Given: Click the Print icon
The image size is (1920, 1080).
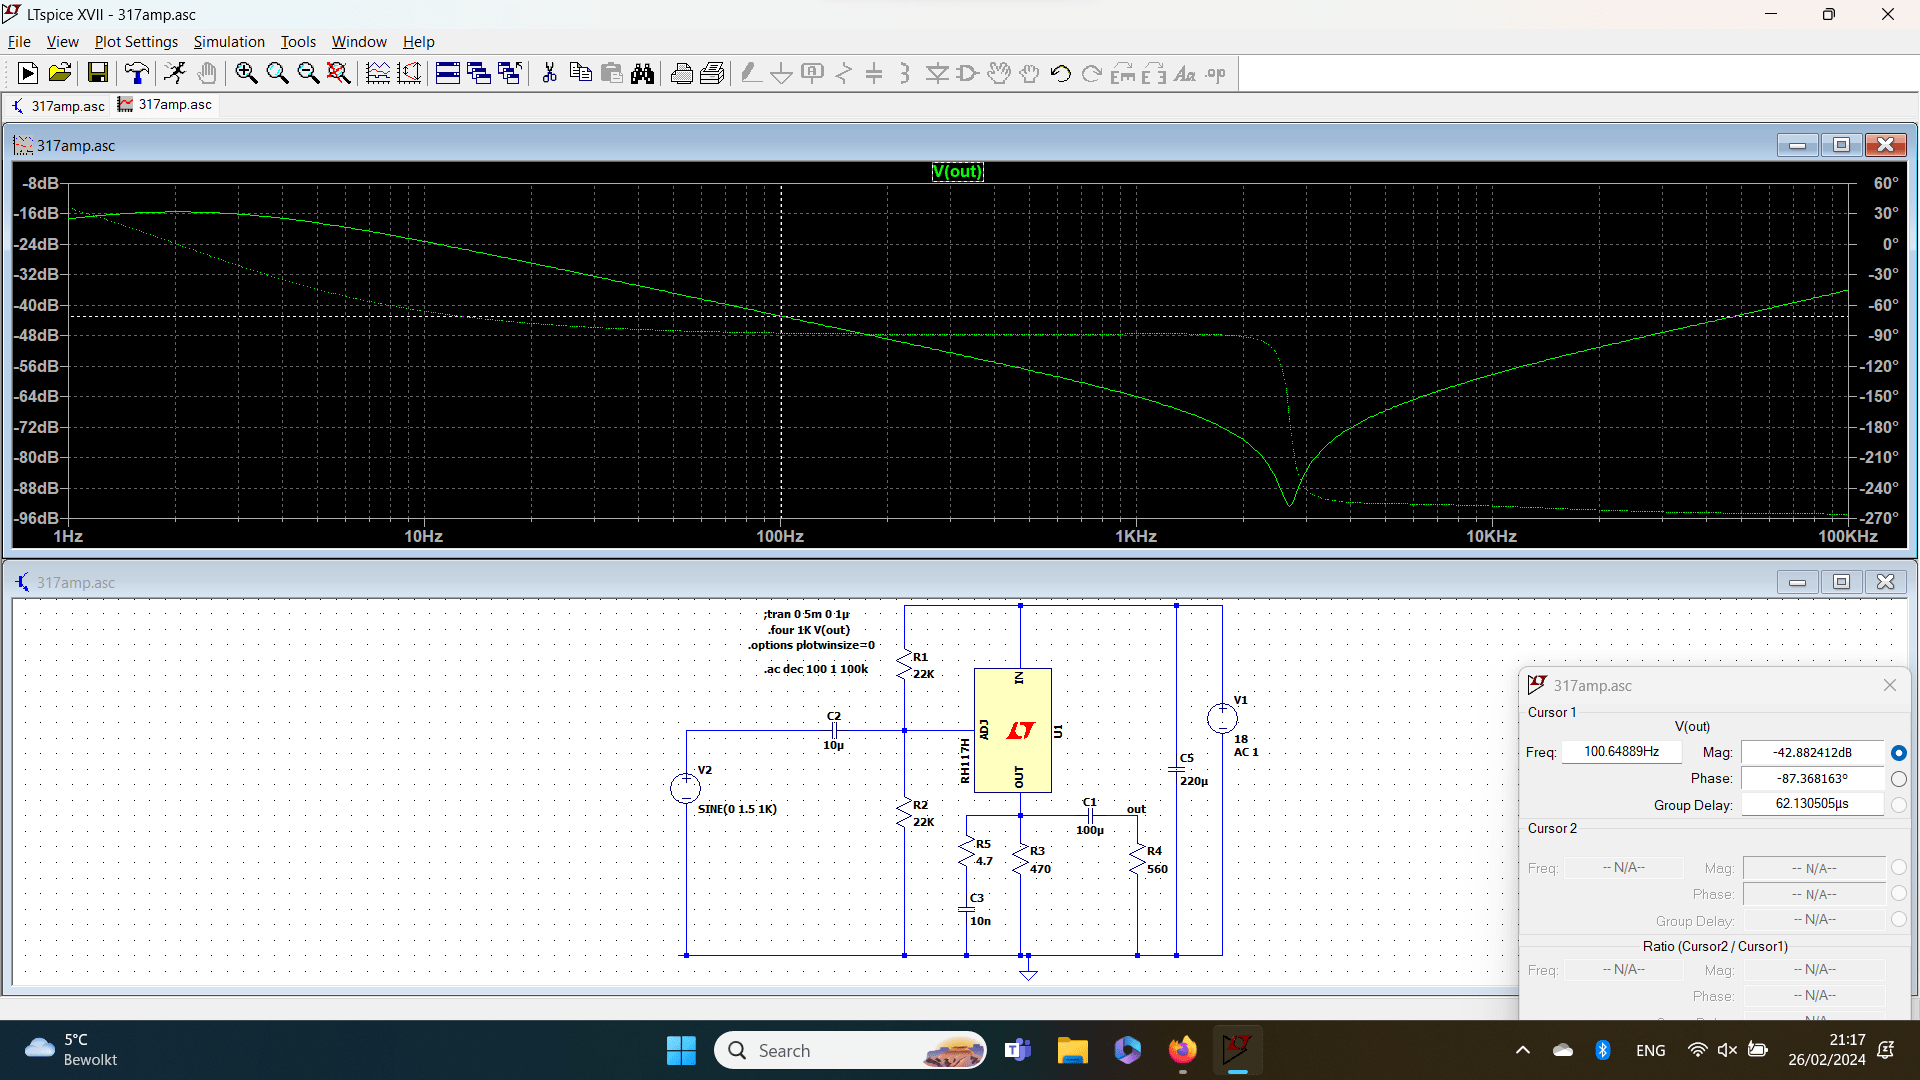Looking at the screenshot, I should pos(682,73).
